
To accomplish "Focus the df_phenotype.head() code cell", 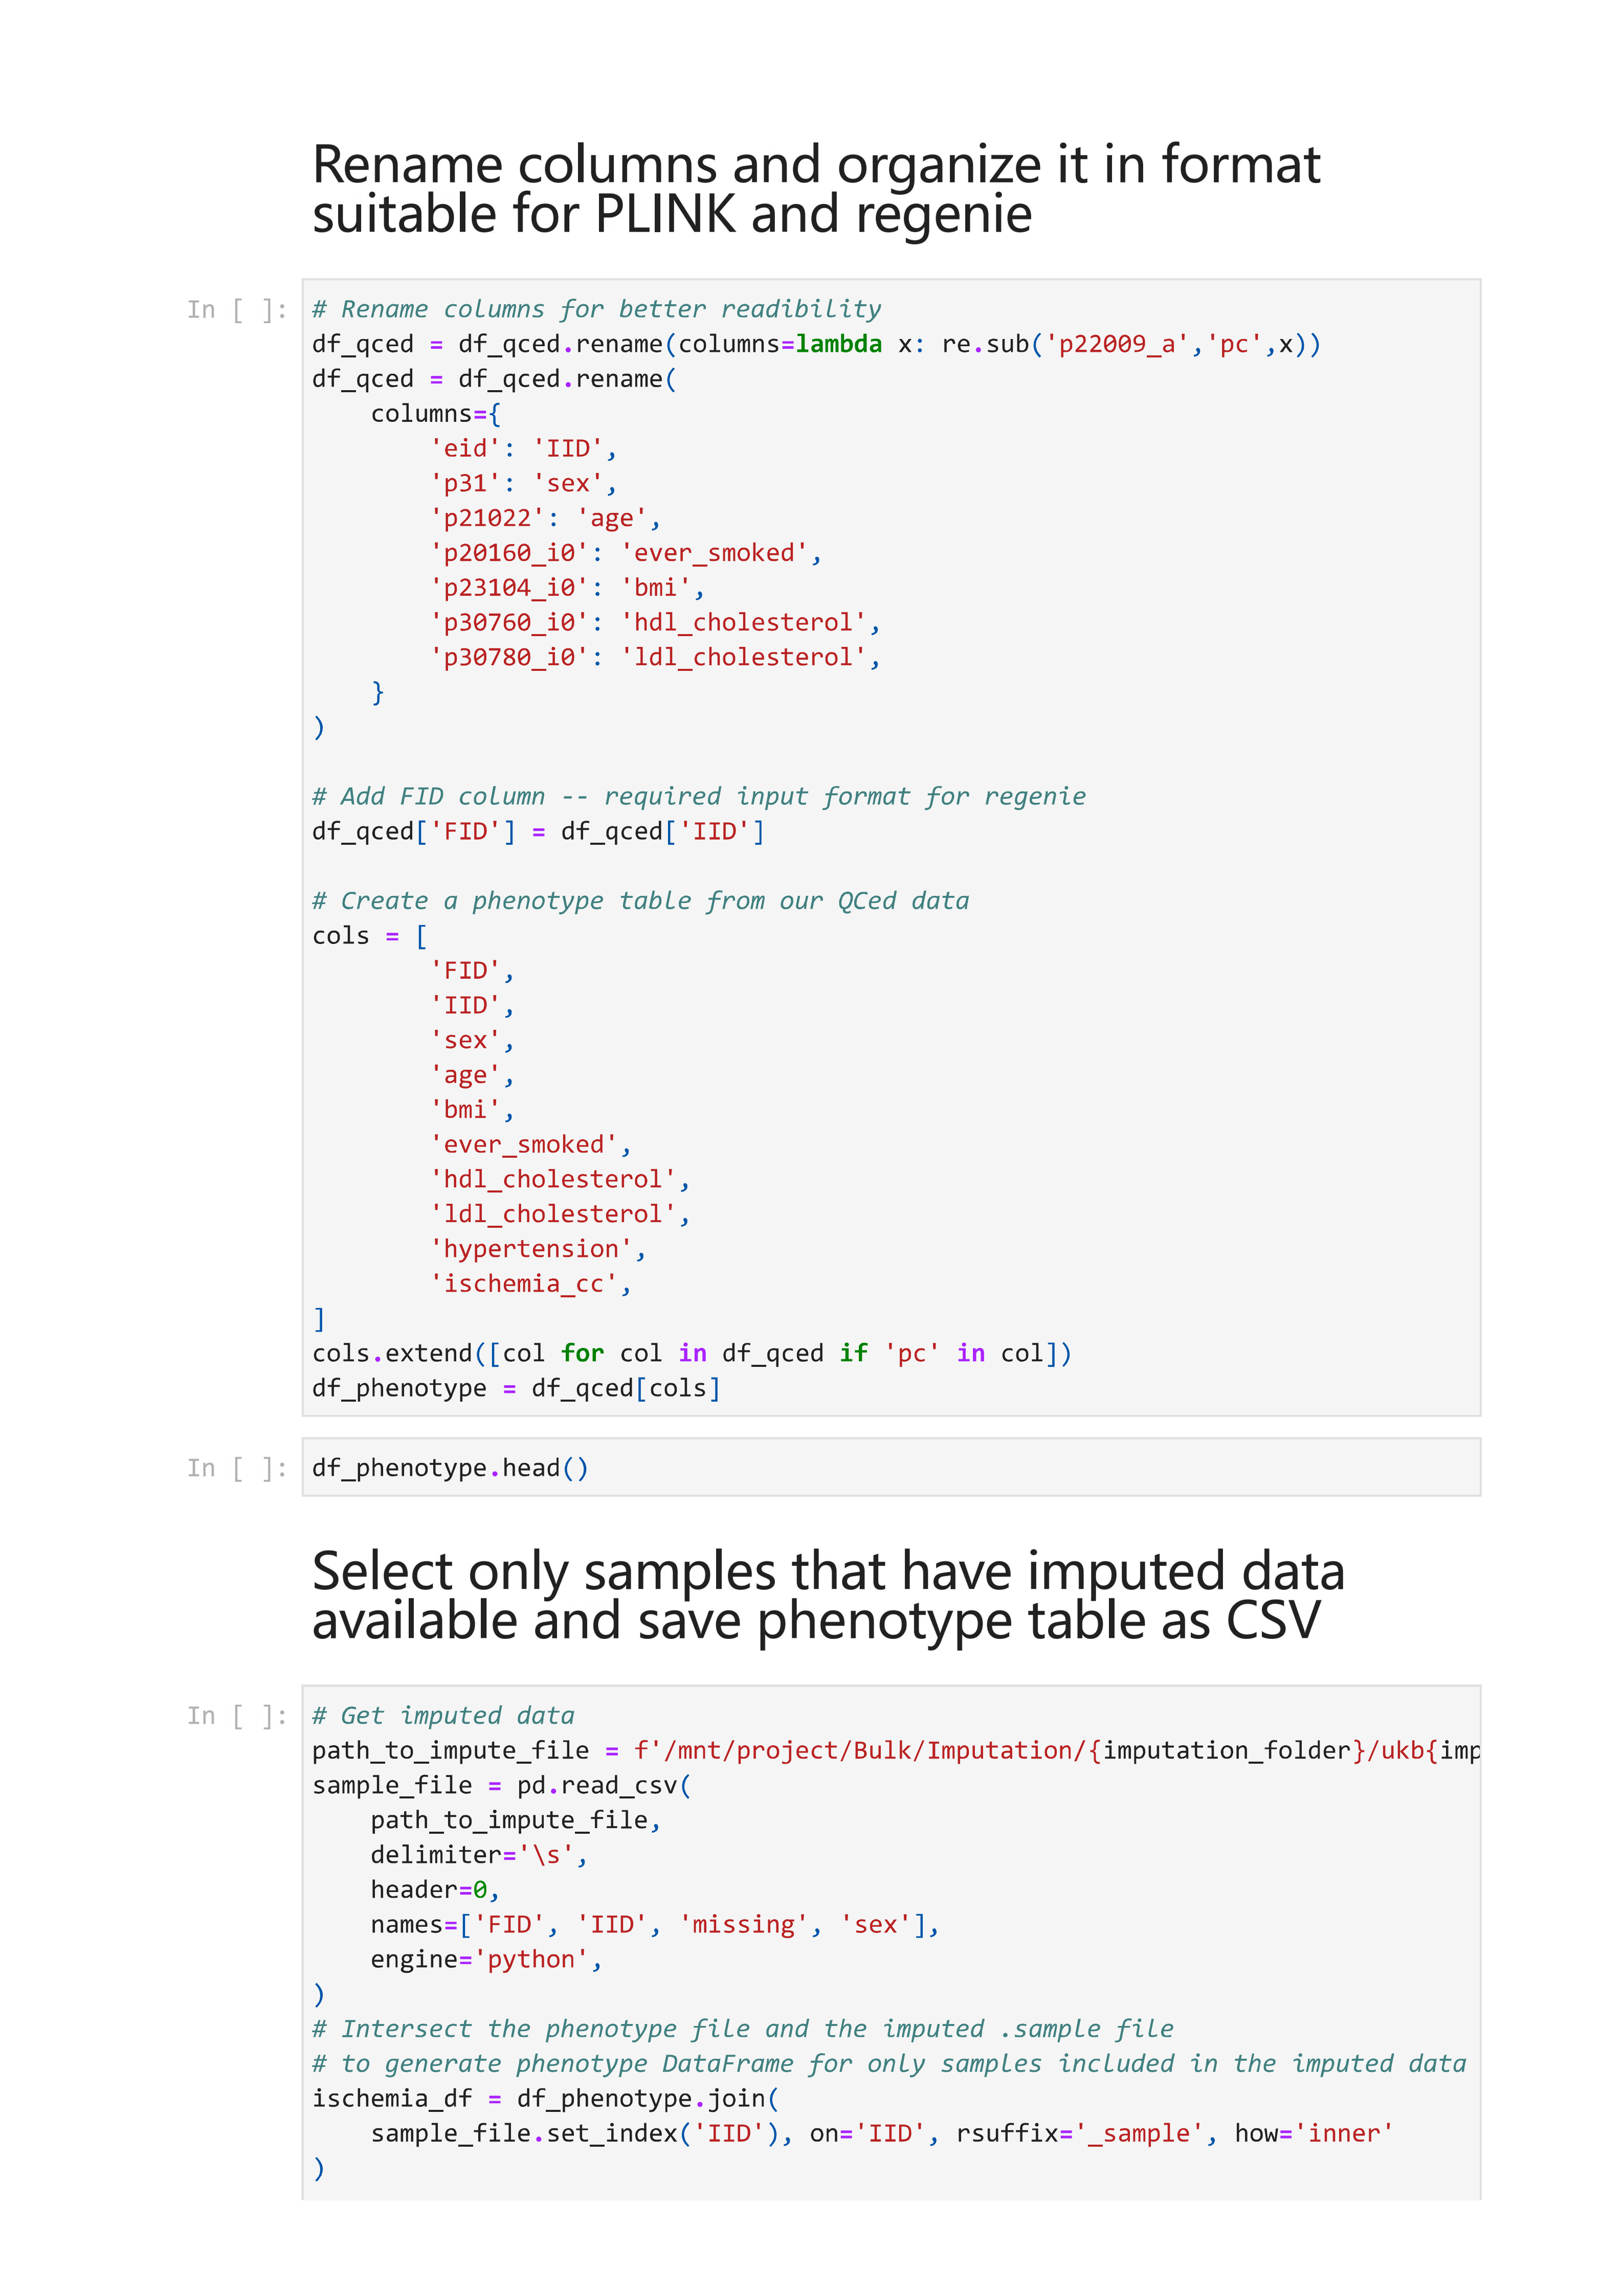I will click(890, 1467).
